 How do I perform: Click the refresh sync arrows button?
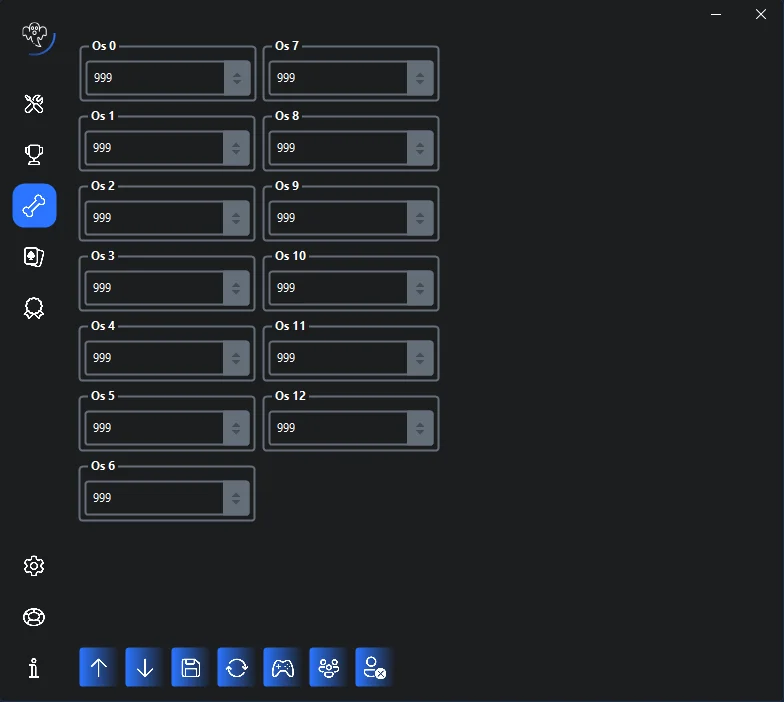click(x=236, y=667)
